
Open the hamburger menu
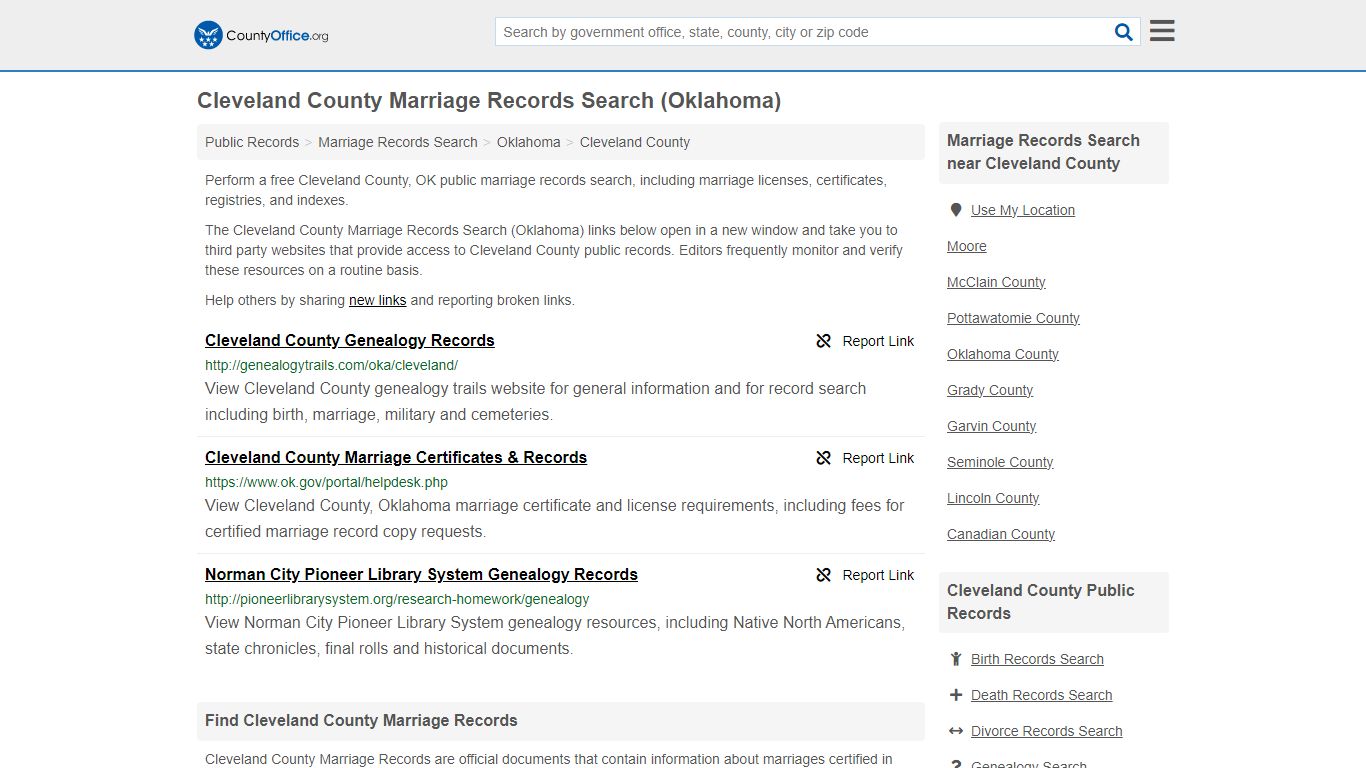tap(1162, 31)
